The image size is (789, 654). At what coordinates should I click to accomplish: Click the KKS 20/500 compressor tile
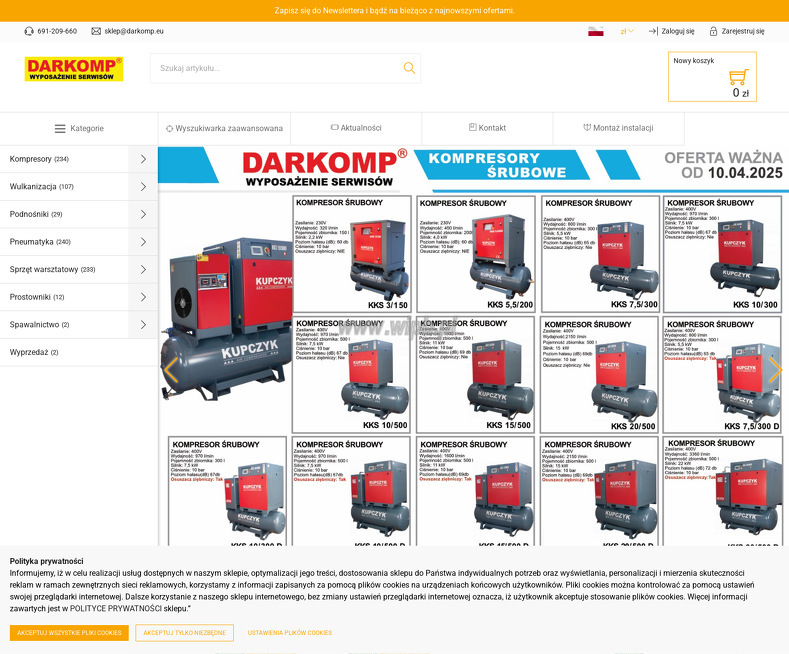pyautogui.click(x=600, y=375)
